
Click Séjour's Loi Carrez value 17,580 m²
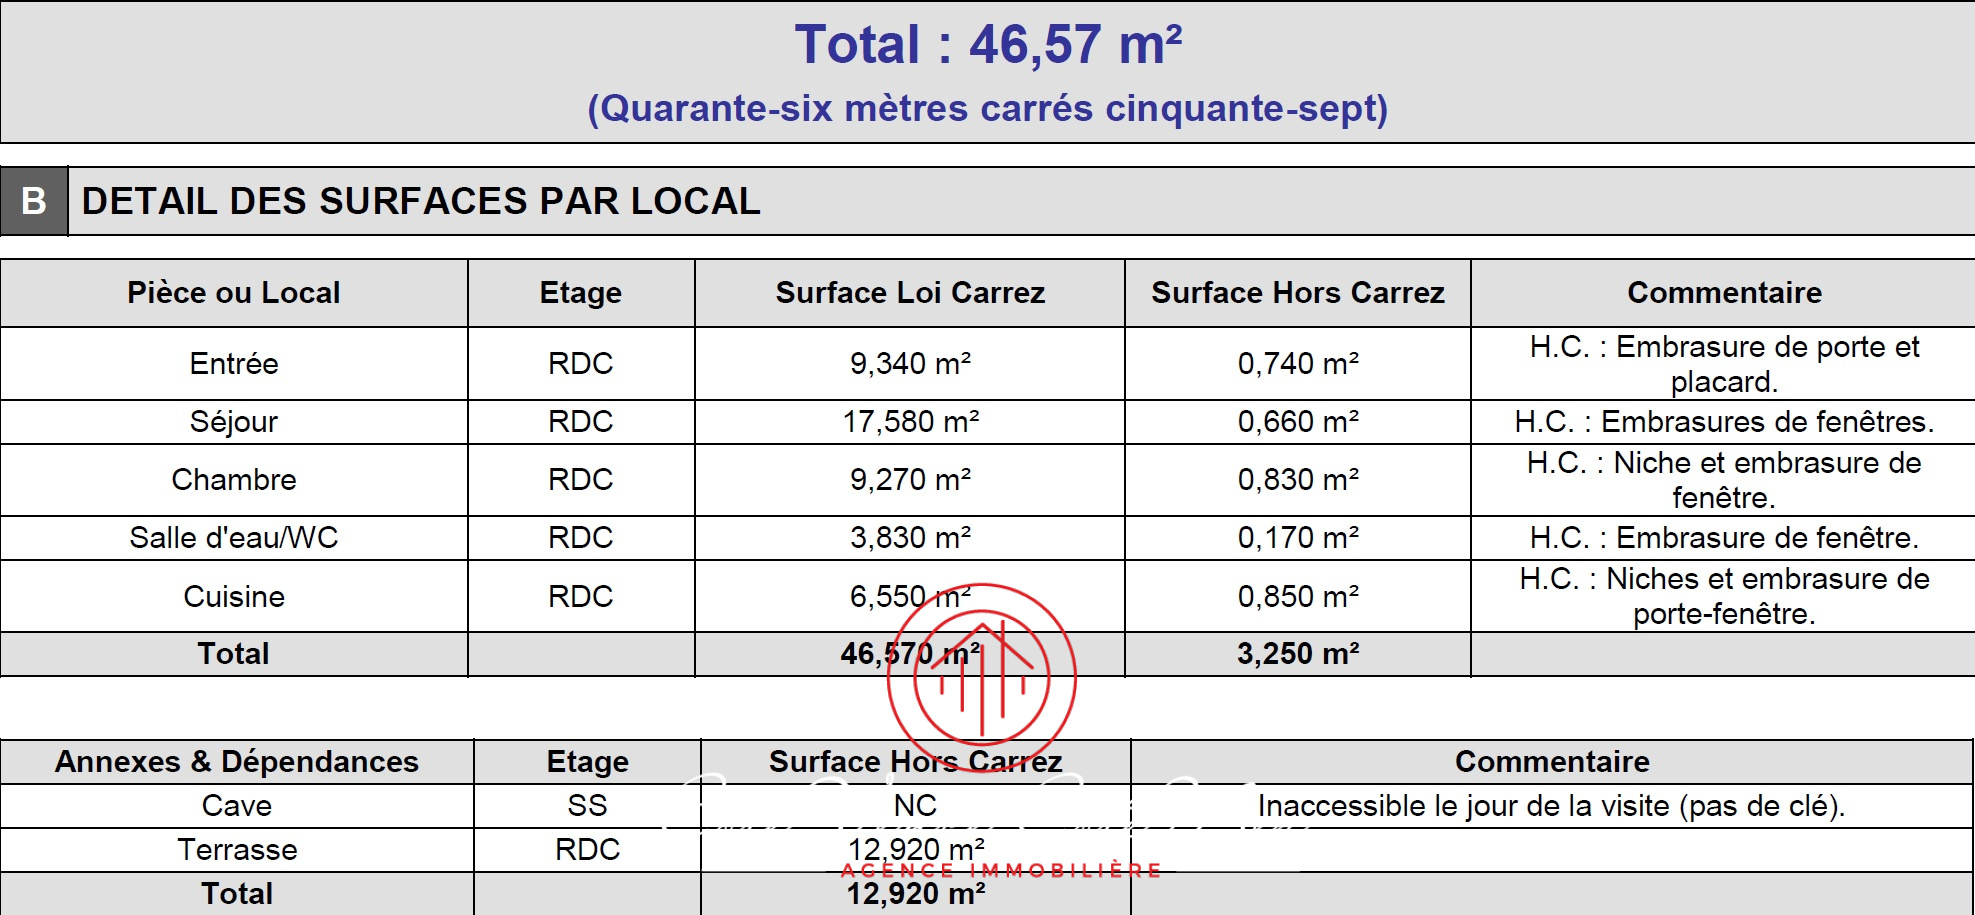pos(909,422)
